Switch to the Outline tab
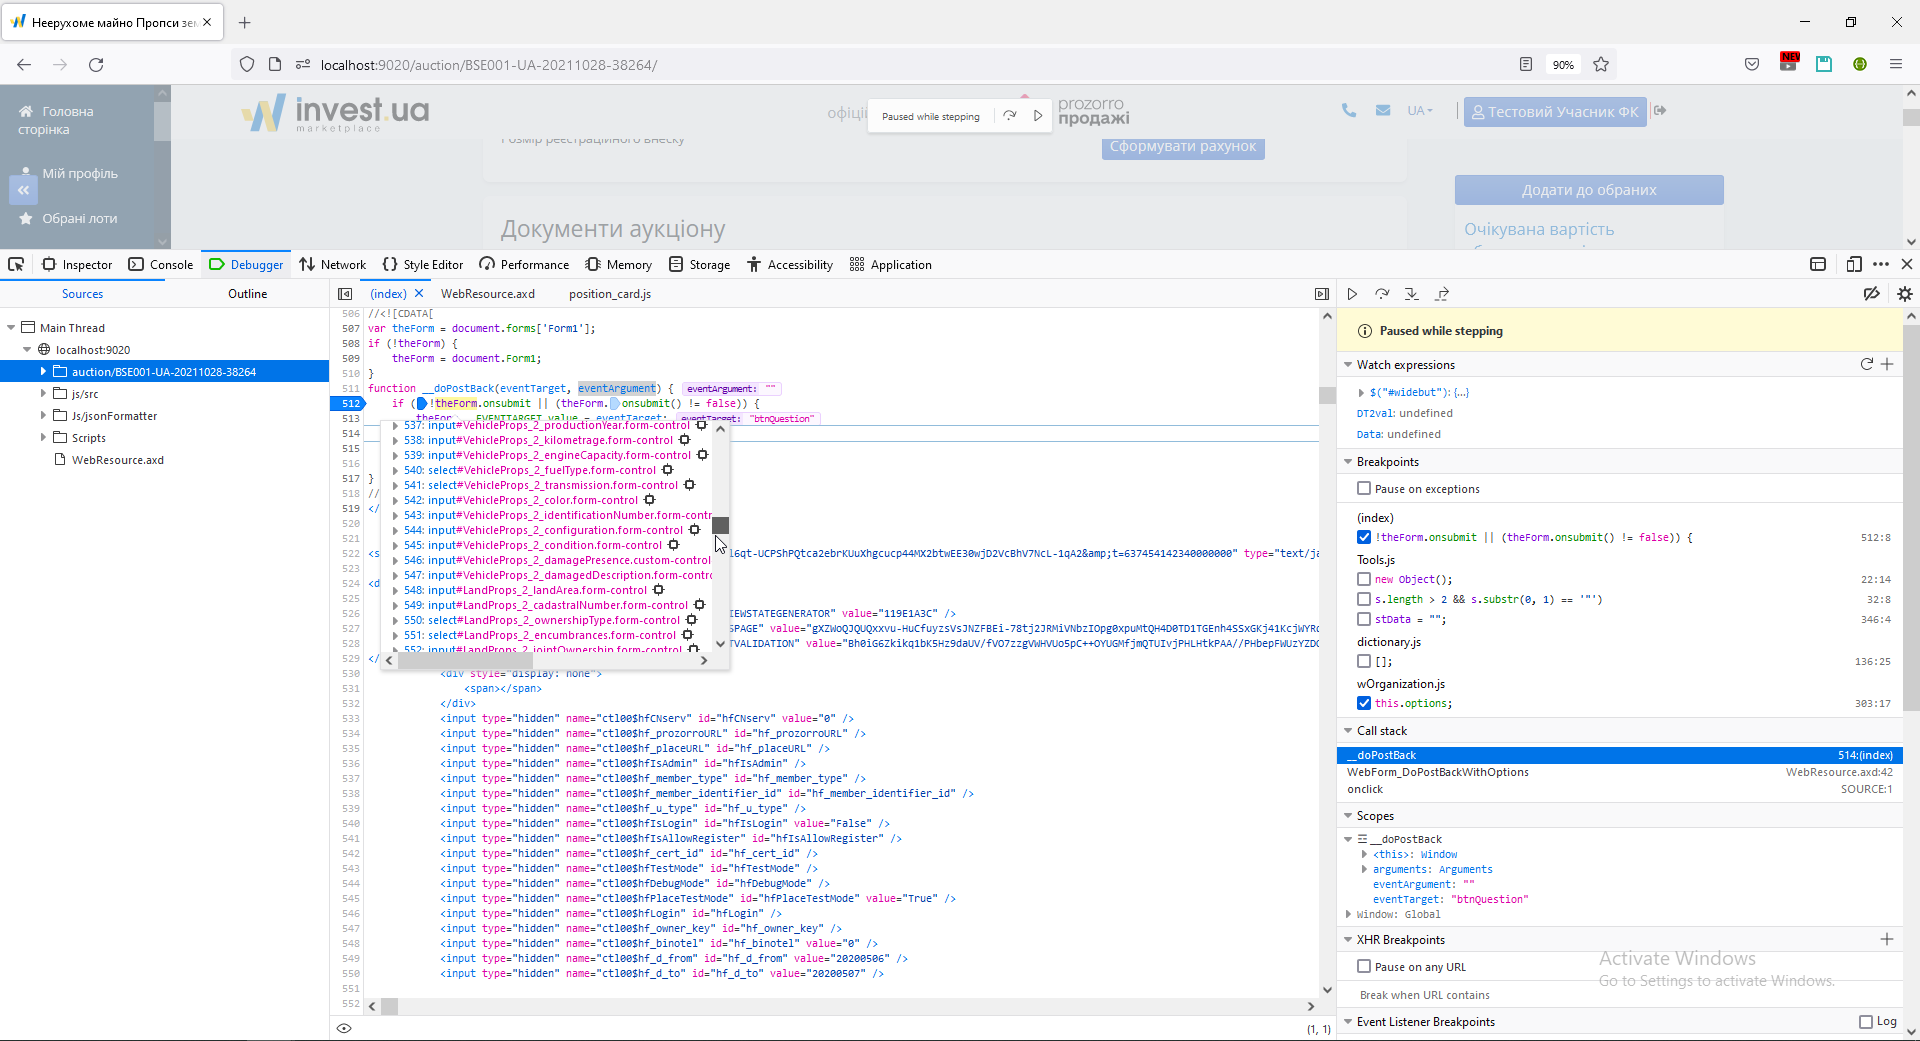1920x1041 pixels. (247, 294)
